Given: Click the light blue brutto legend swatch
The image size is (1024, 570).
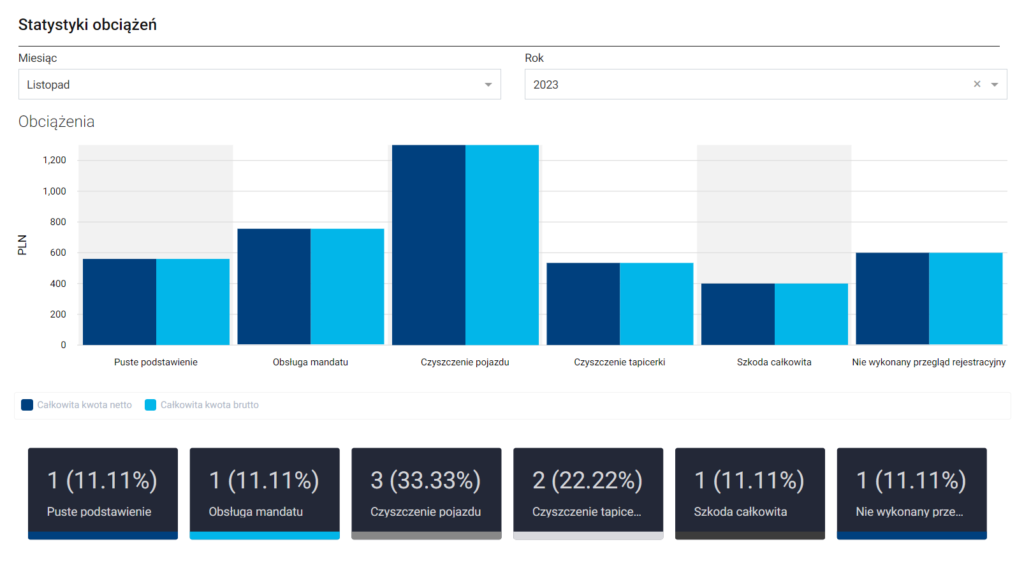Looking at the screenshot, I should pyautogui.click(x=152, y=405).
